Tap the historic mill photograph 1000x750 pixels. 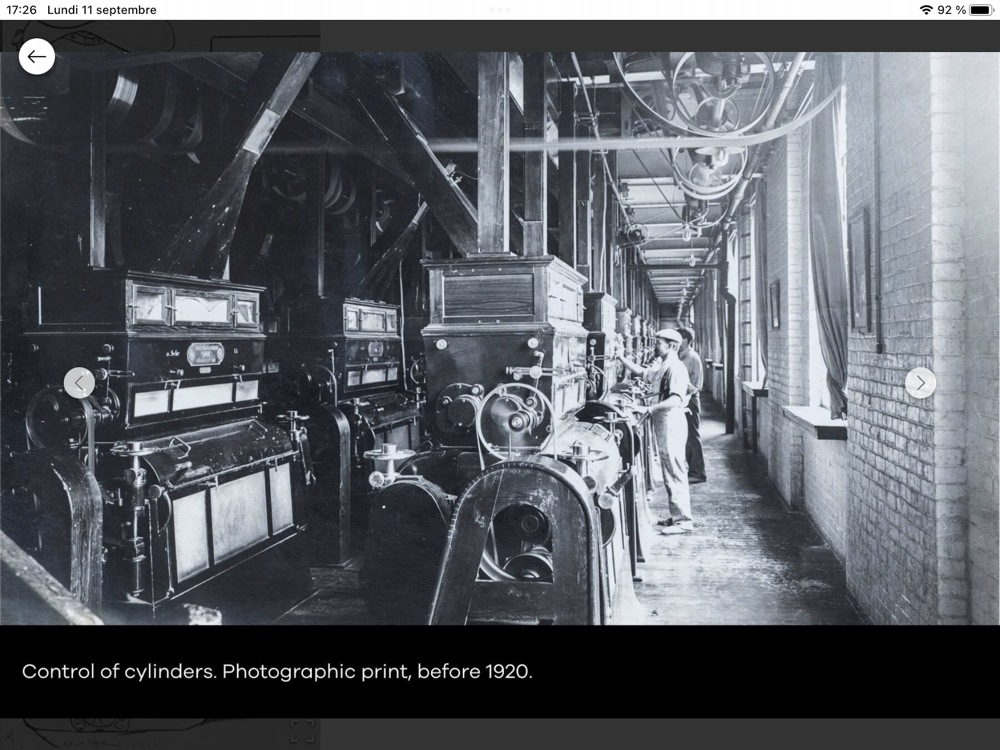pos(500,338)
